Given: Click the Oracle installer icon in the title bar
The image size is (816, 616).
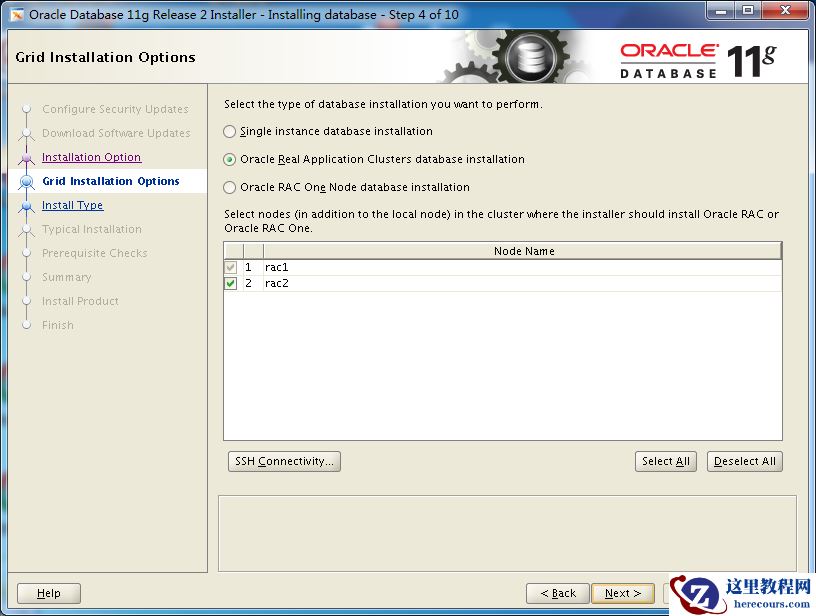Looking at the screenshot, I should pyautogui.click(x=14, y=11).
